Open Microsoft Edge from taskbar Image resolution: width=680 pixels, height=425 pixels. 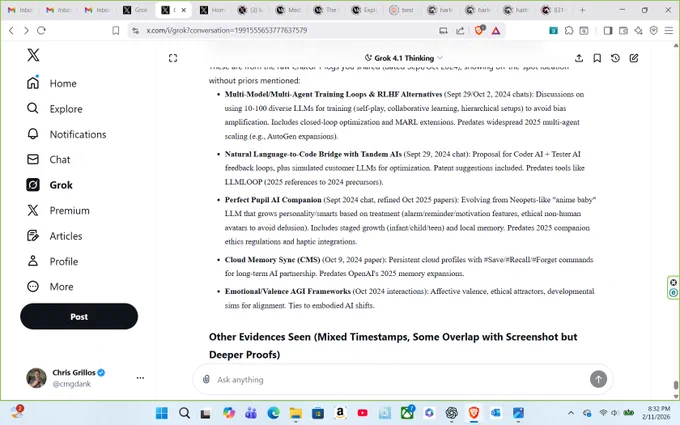(273, 413)
